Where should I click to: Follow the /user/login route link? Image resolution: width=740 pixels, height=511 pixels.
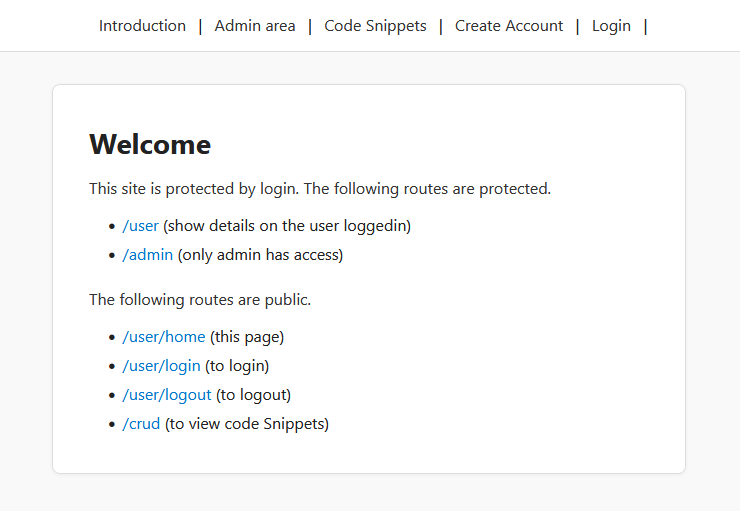tap(161, 366)
